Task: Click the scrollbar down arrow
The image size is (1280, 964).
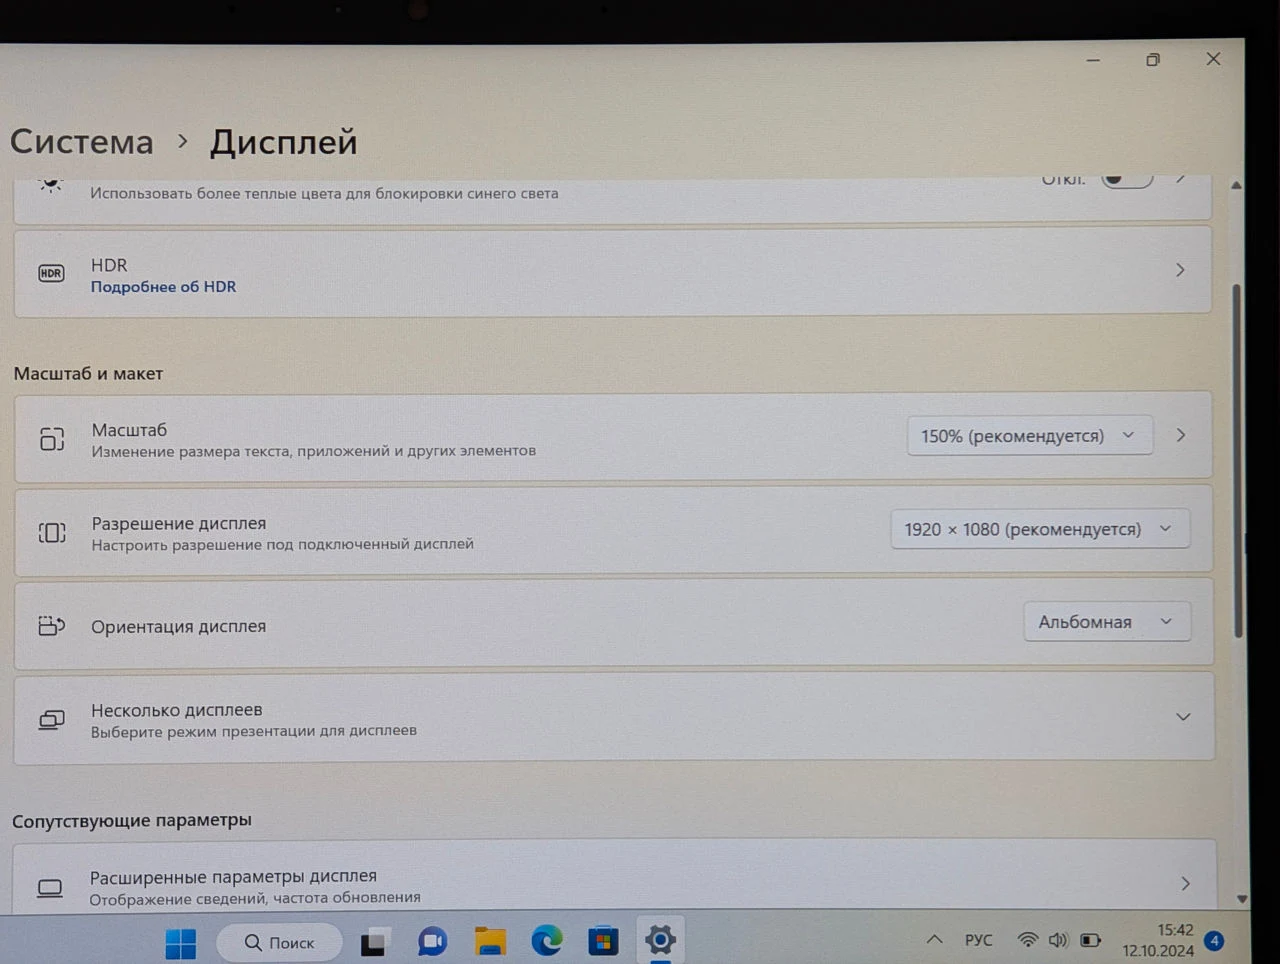Action: pyautogui.click(x=1241, y=899)
